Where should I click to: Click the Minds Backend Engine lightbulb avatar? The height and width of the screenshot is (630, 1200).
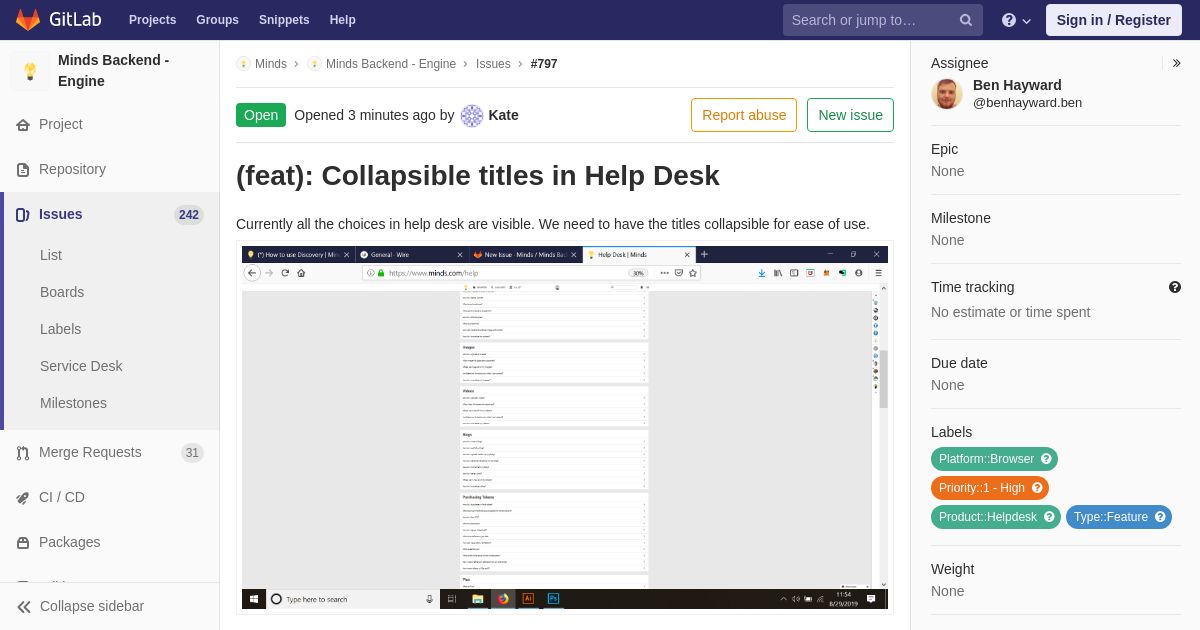(x=30, y=71)
